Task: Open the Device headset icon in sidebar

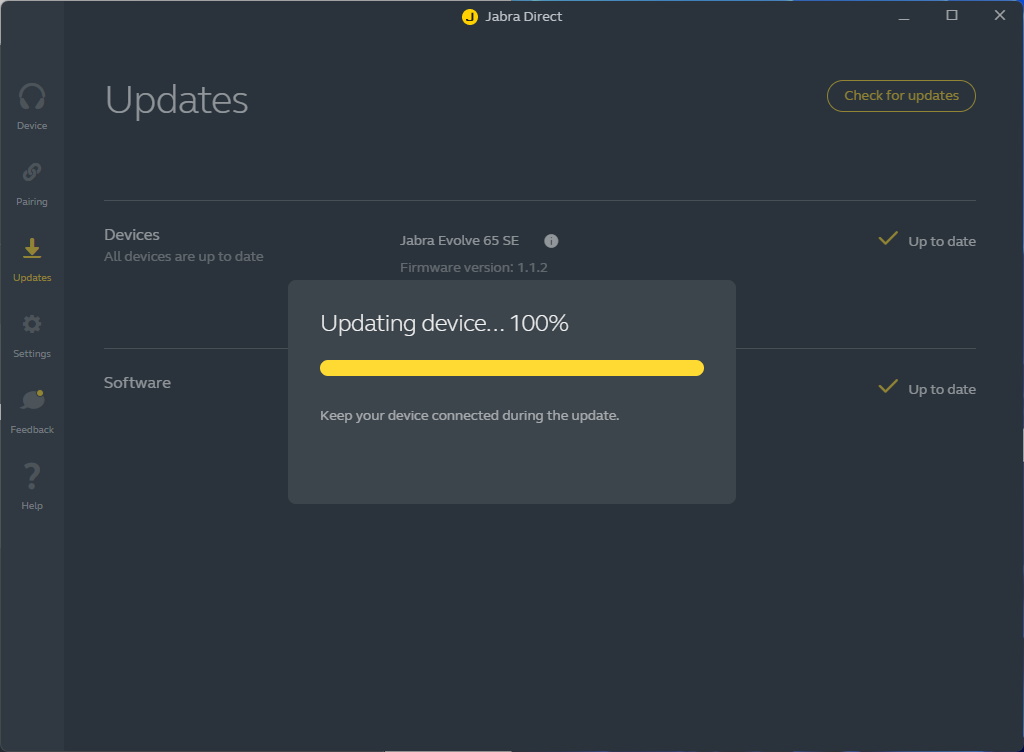Action: tap(32, 97)
